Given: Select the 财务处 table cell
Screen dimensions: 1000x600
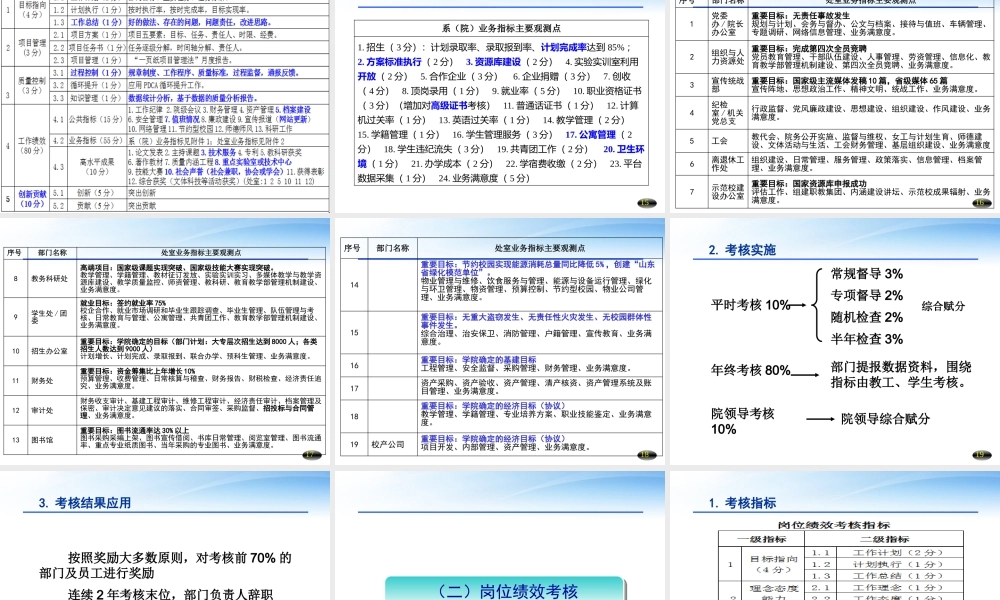Looking at the screenshot, I should click(x=50, y=381).
